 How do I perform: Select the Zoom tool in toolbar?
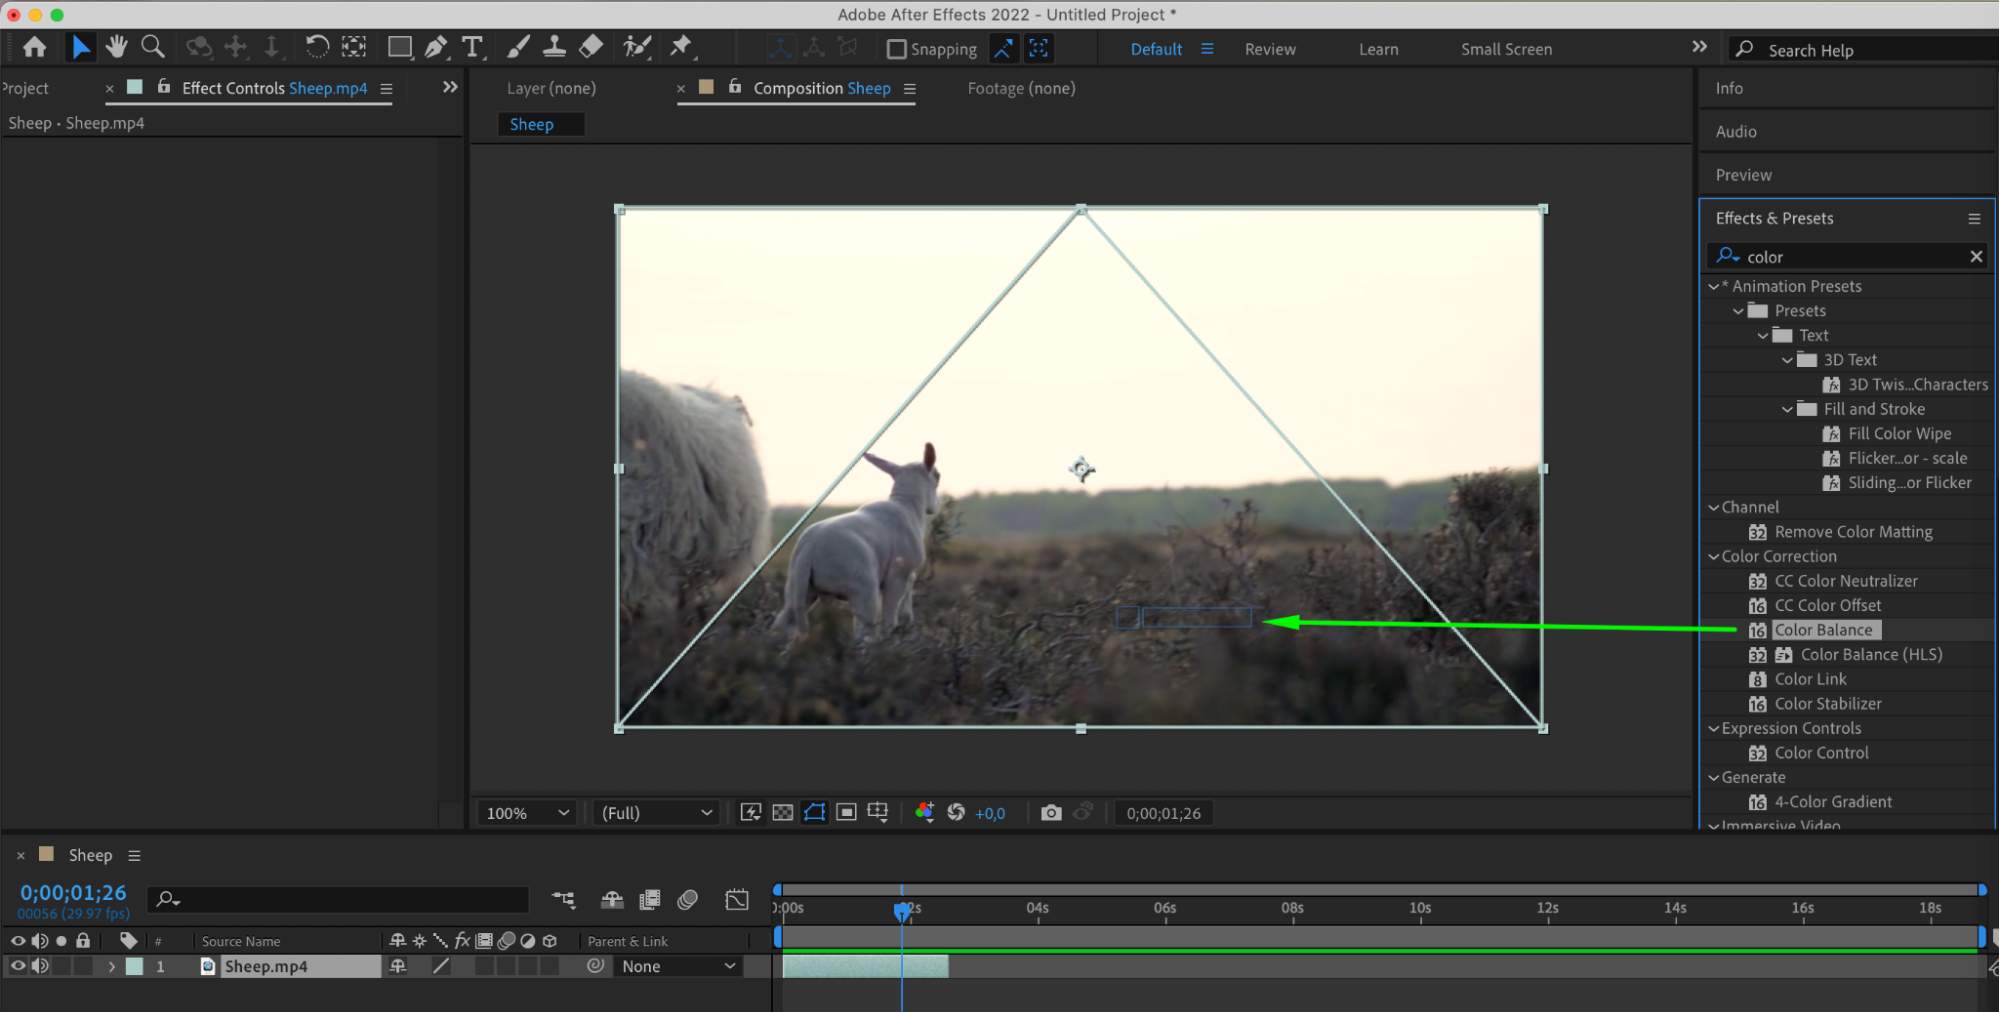(x=153, y=47)
